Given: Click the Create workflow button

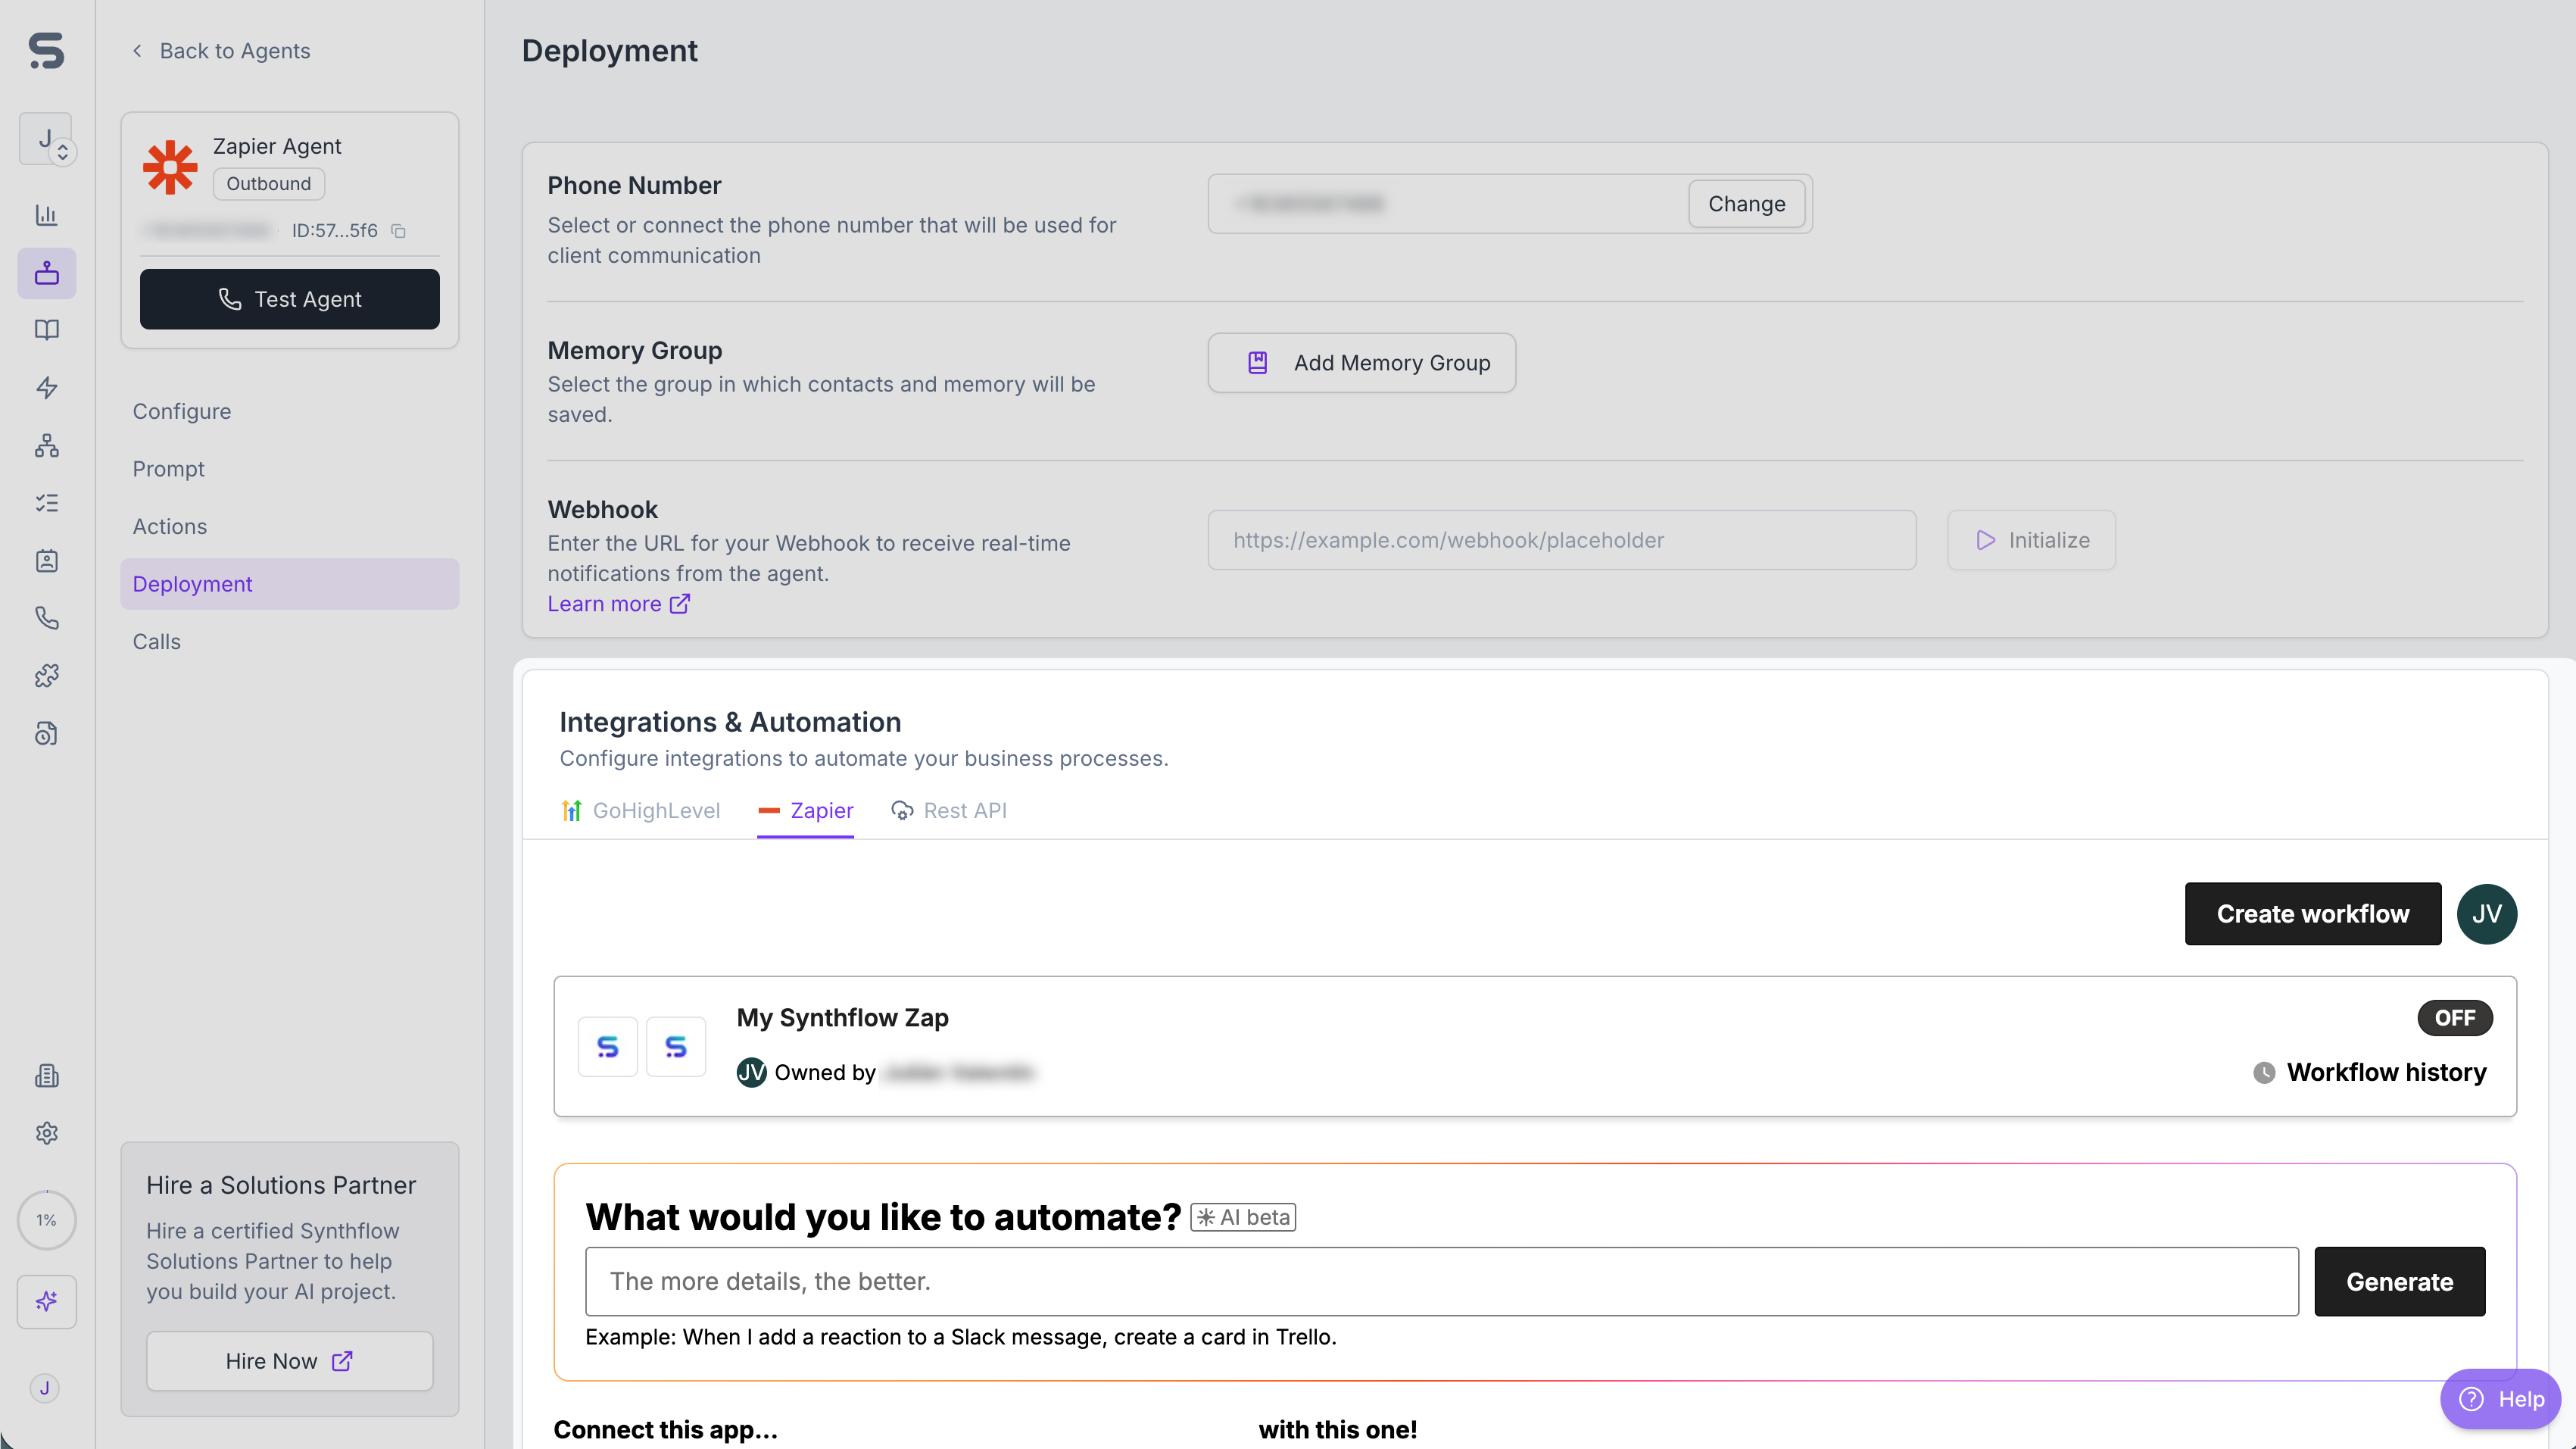Looking at the screenshot, I should coord(2312,914).
